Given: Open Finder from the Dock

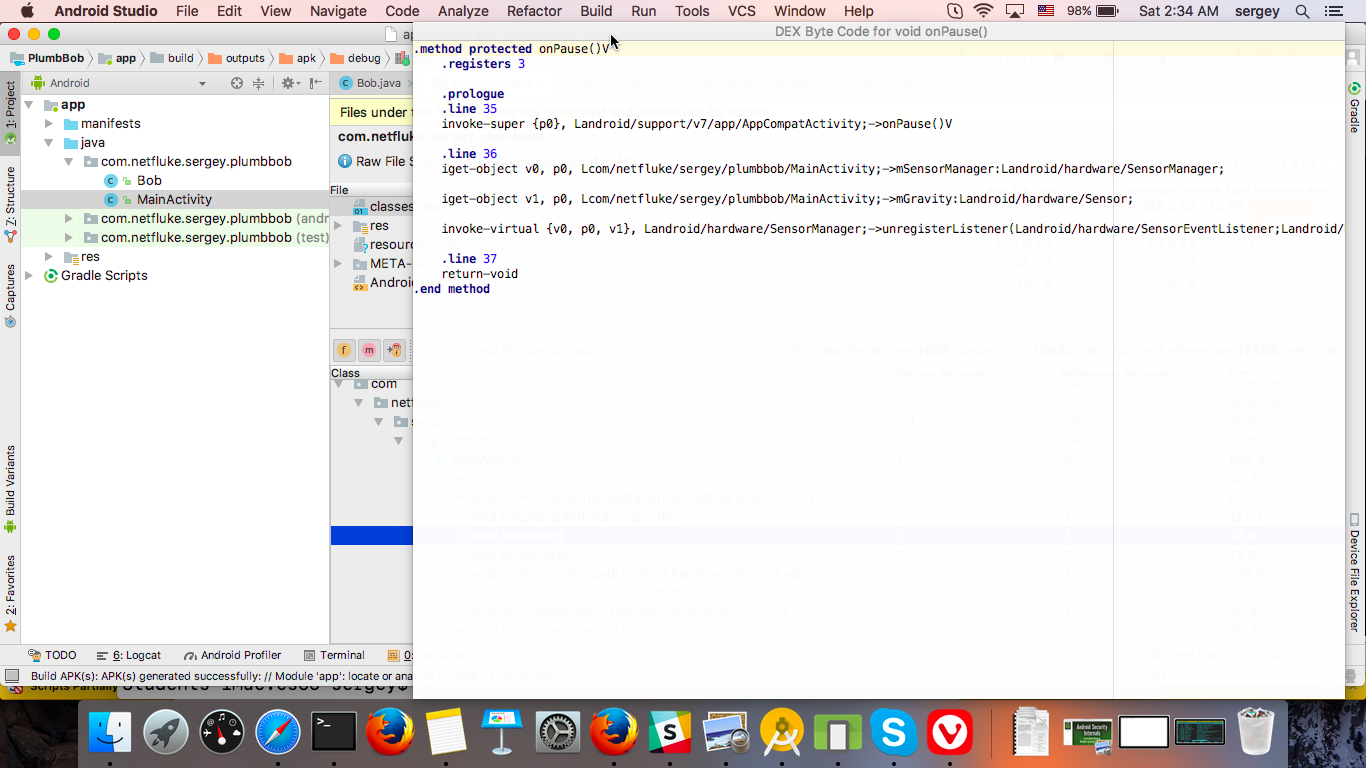Looking at the screenshot, I should [110, 733].
